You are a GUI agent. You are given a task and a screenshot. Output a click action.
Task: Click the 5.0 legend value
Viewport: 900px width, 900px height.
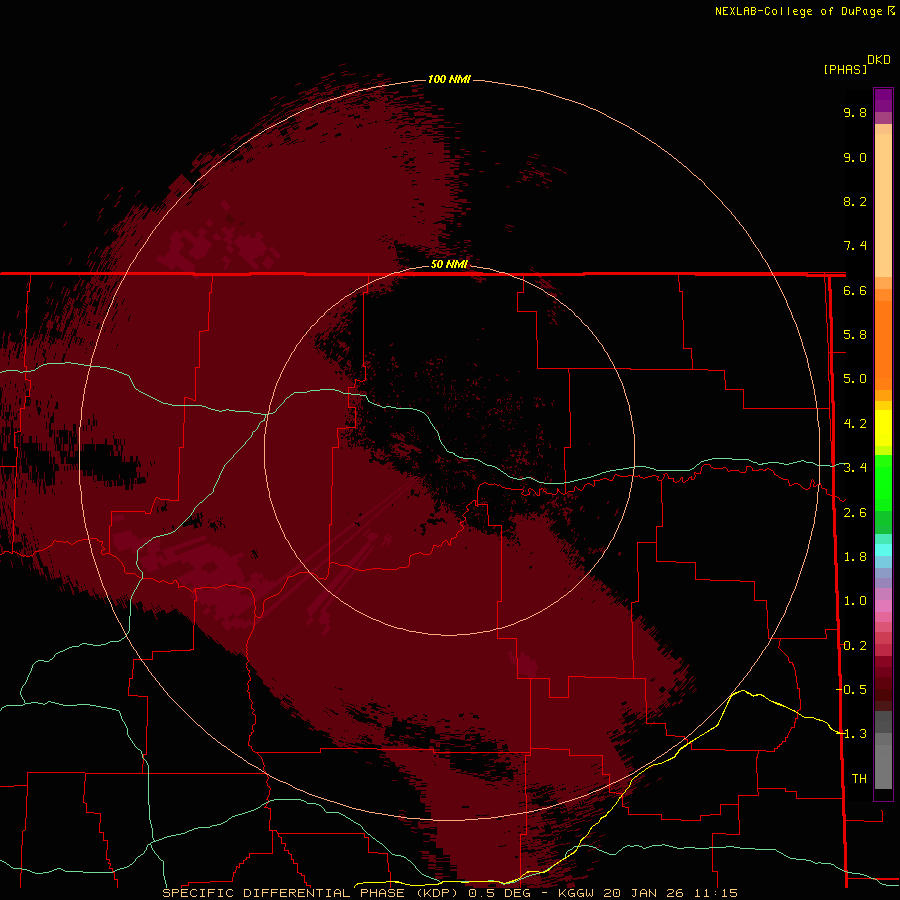click(855, 379)
